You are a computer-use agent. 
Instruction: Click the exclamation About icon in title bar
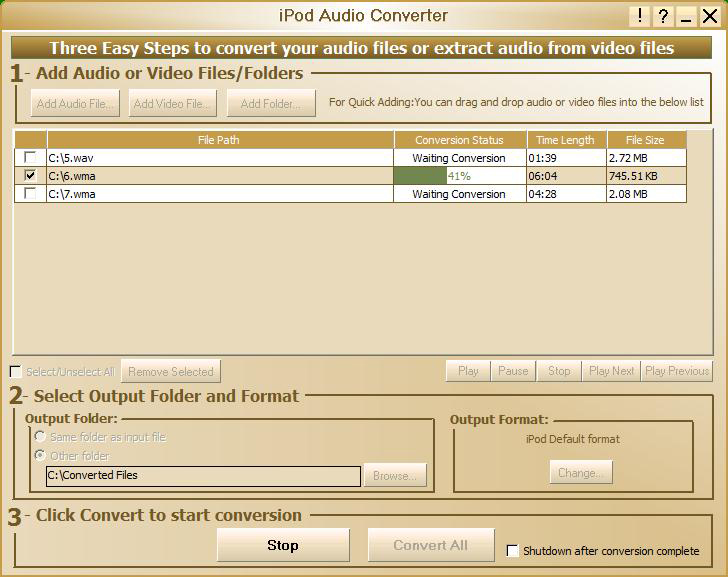639,17
